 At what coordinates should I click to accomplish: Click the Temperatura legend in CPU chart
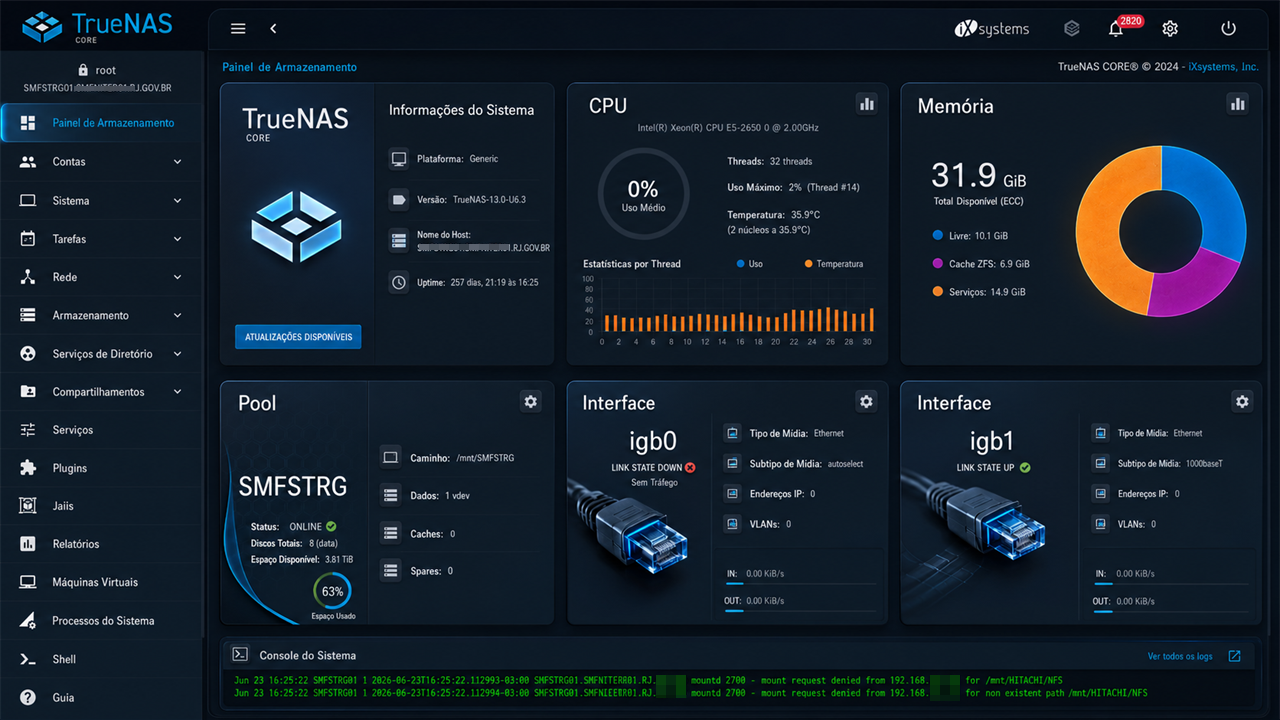pos(833,264)
